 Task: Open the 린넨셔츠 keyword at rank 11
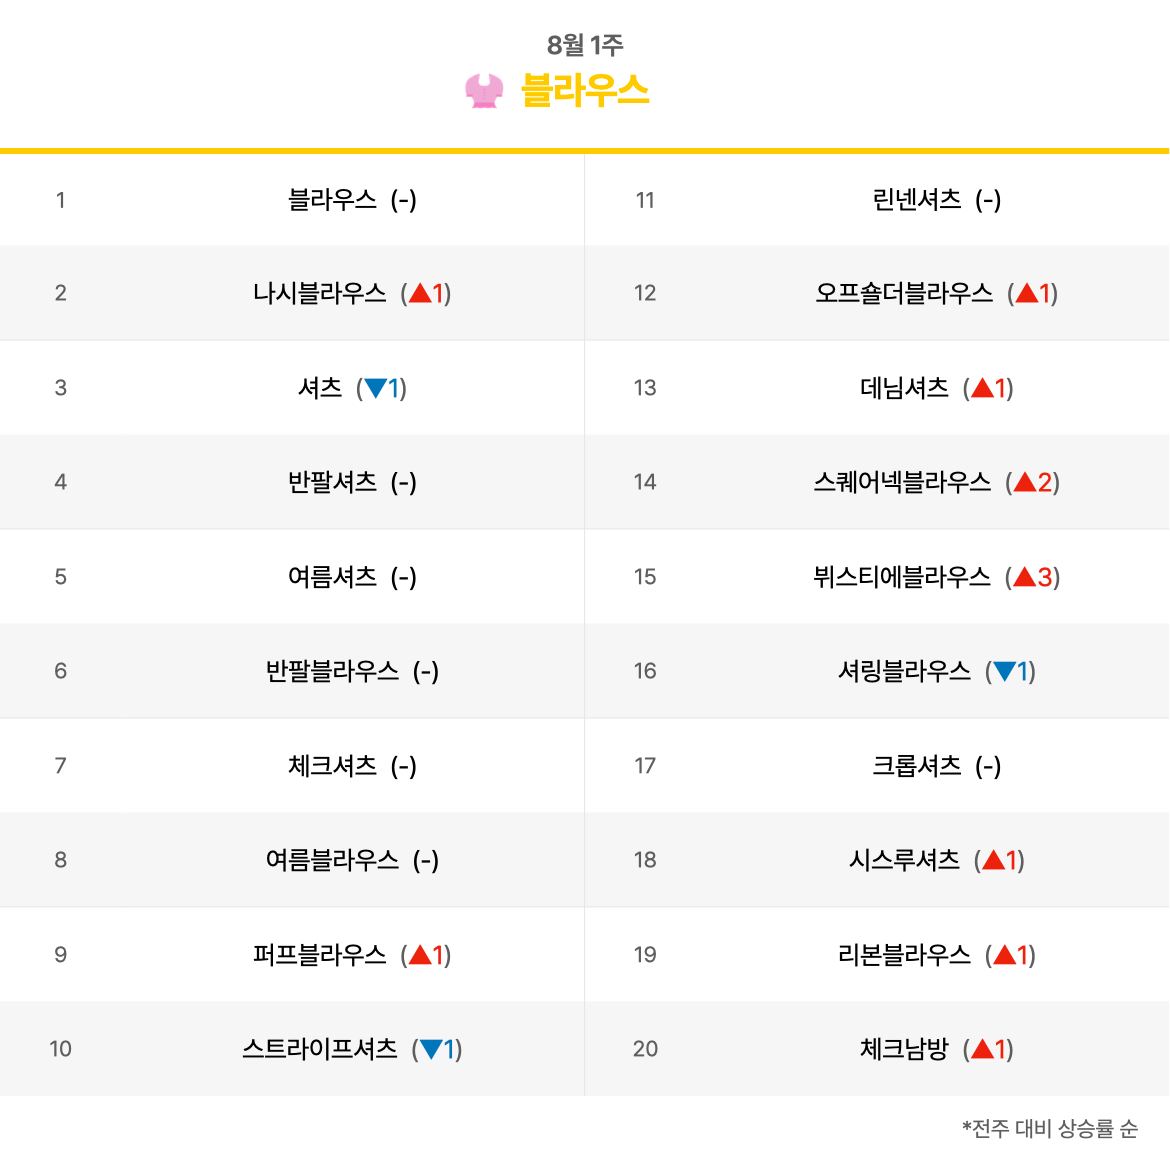917,200
